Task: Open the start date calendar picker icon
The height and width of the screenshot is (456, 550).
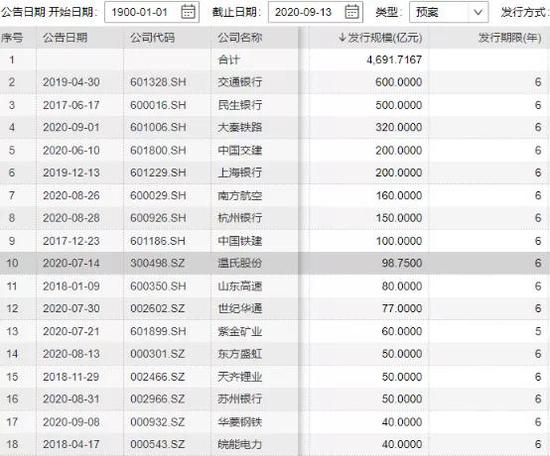Action: (188, 12)
